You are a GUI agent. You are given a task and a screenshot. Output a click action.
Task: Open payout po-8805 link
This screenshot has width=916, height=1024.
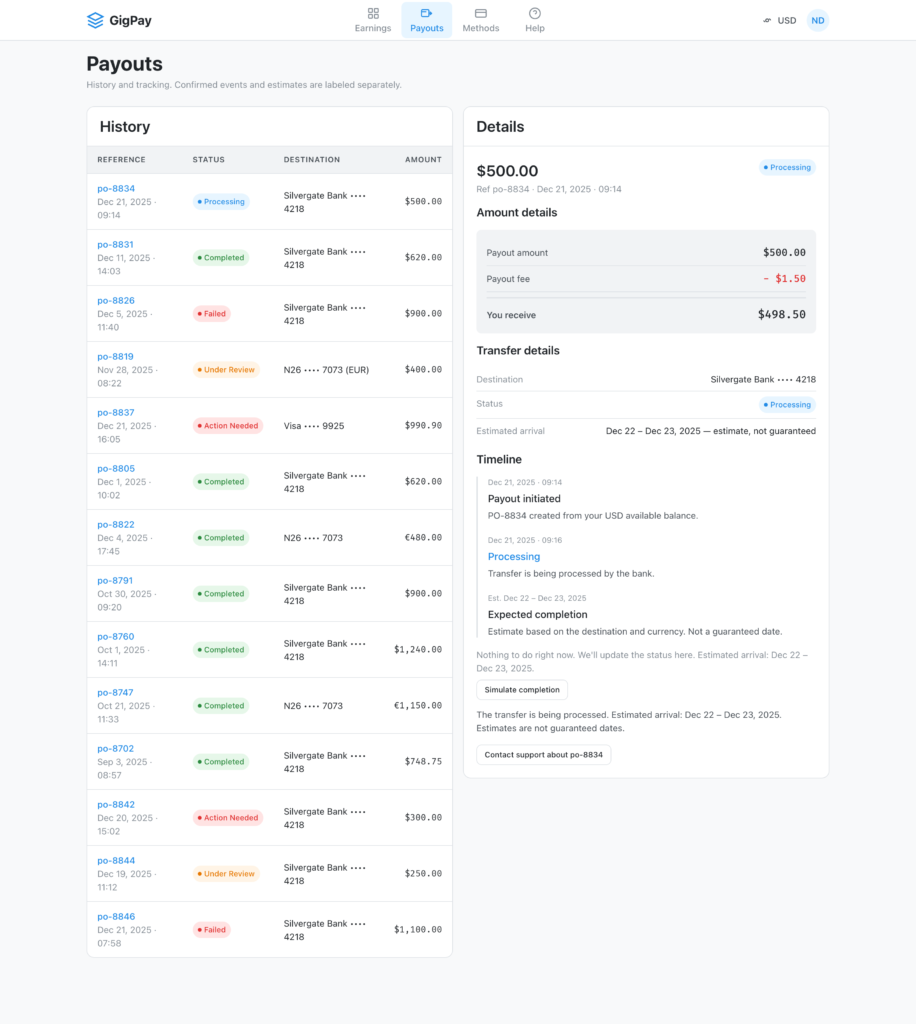click(116, 469)
